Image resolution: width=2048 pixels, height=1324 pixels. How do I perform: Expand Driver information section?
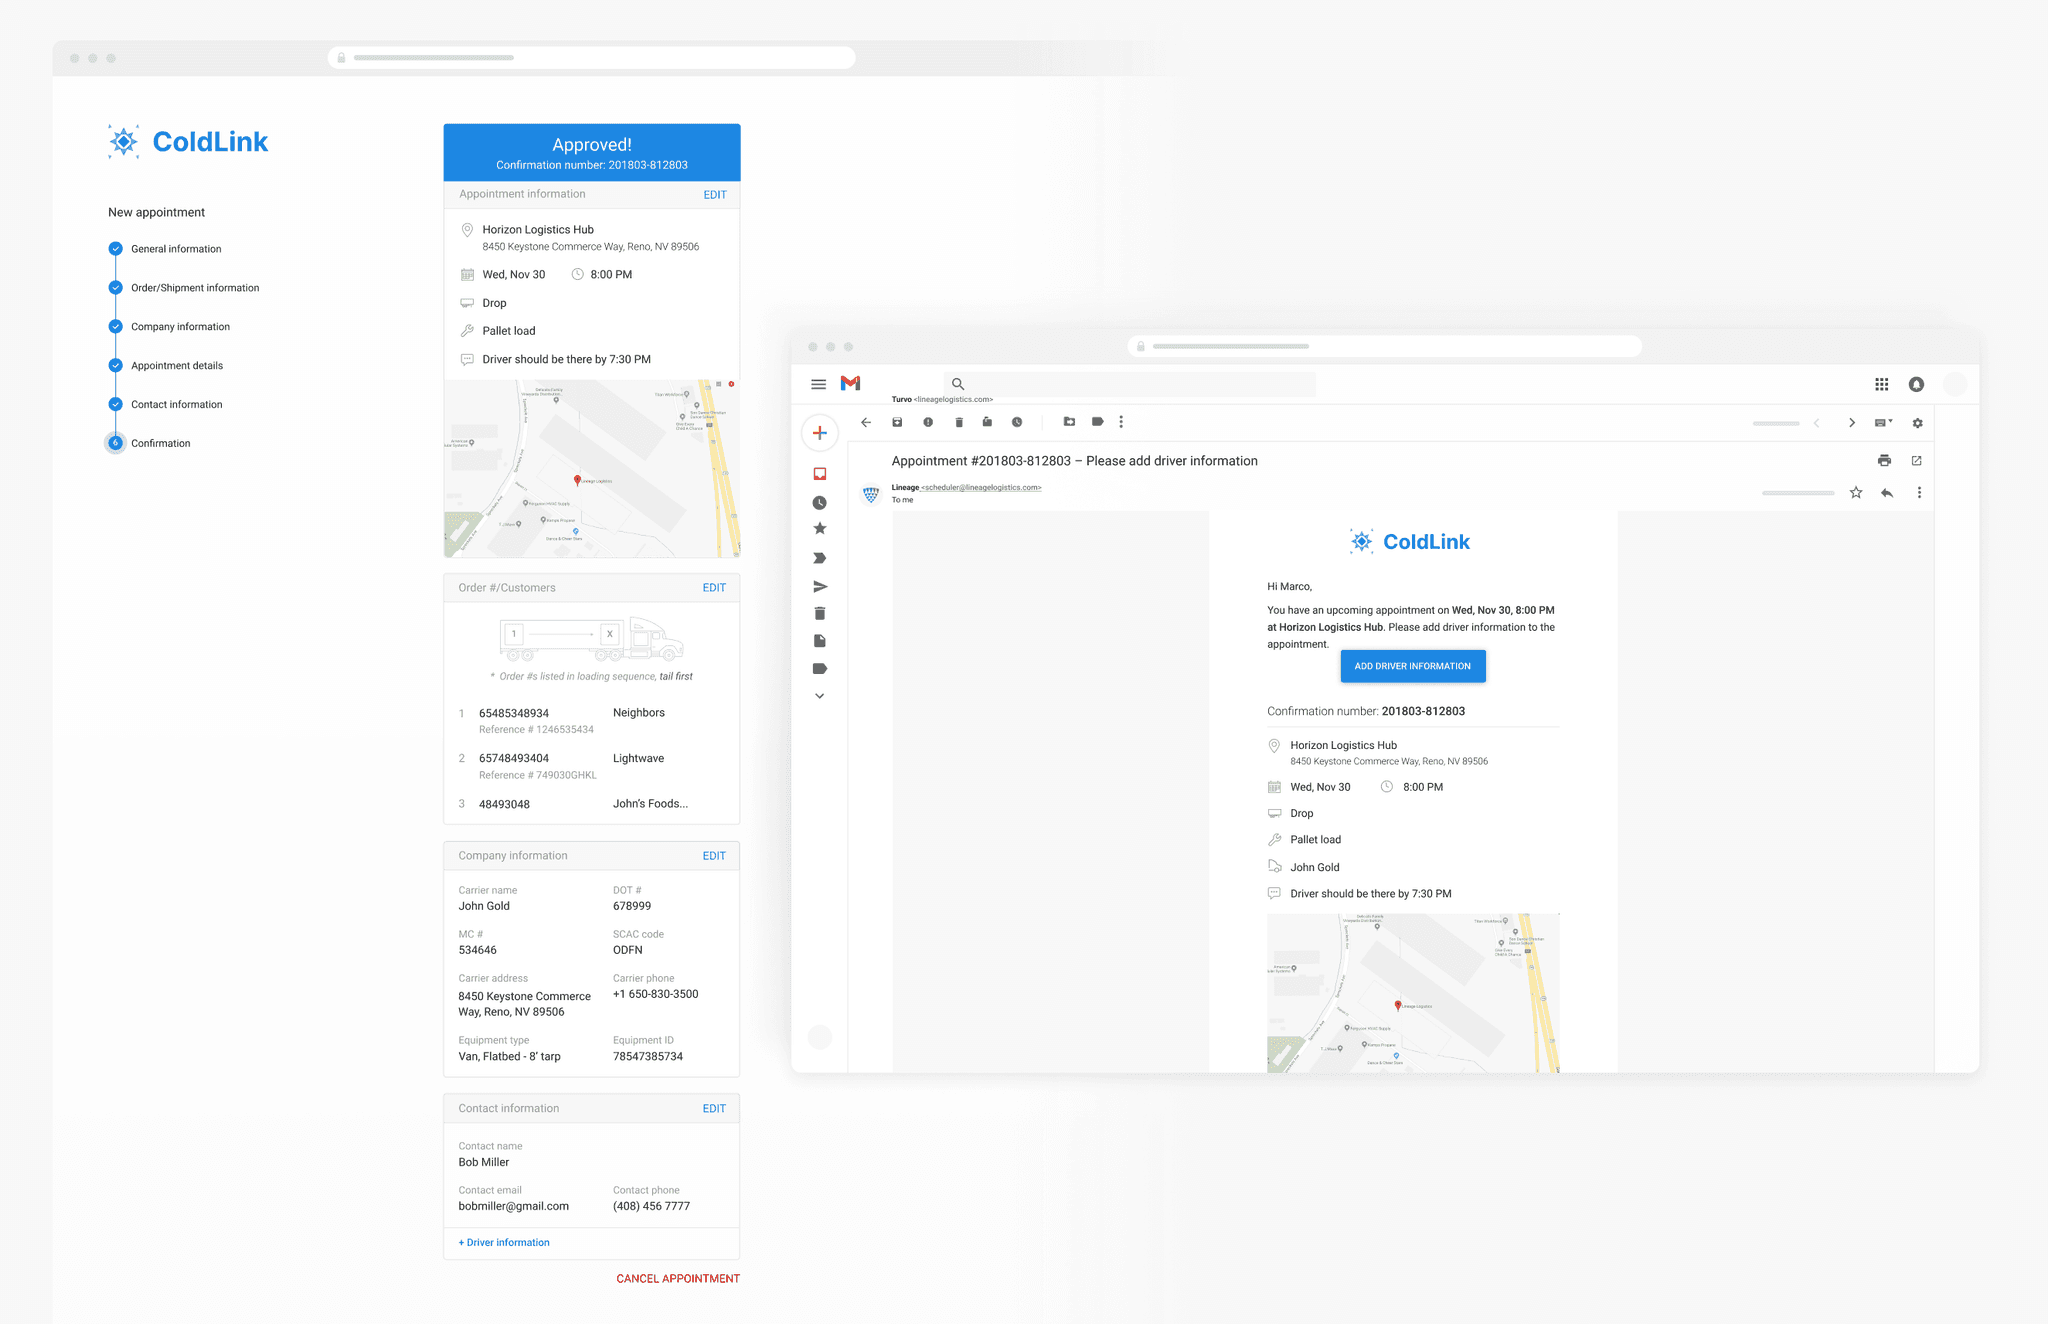[504, 1243]
